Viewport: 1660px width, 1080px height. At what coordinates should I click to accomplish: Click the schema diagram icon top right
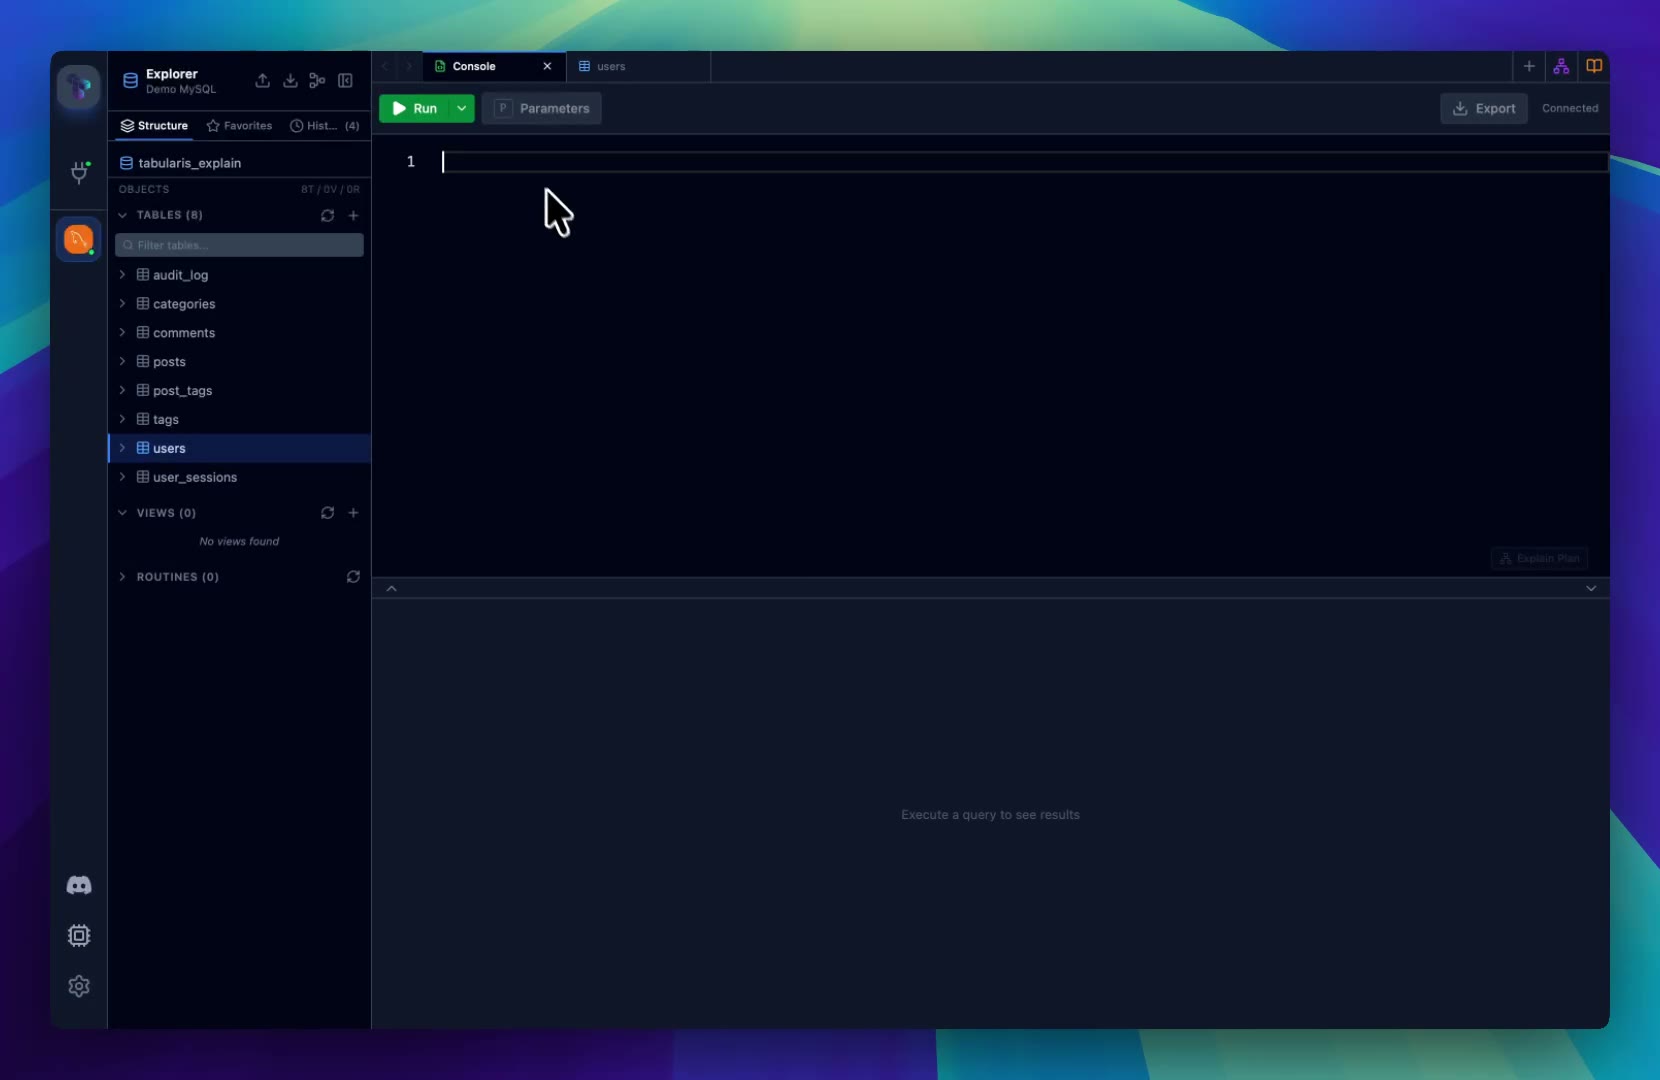[x=1561, y=66]
